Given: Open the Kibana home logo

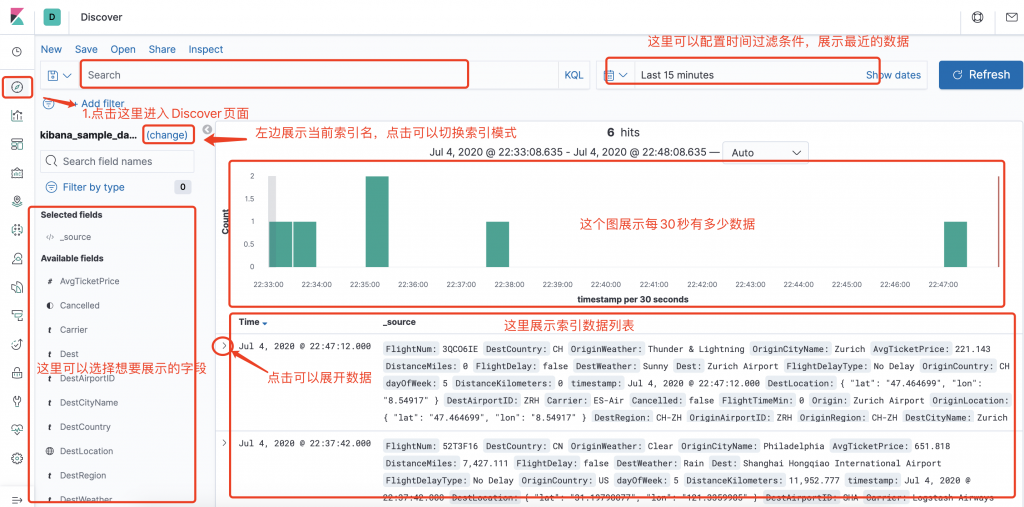Looking at the screenshot, I should (x=17, y=16).
